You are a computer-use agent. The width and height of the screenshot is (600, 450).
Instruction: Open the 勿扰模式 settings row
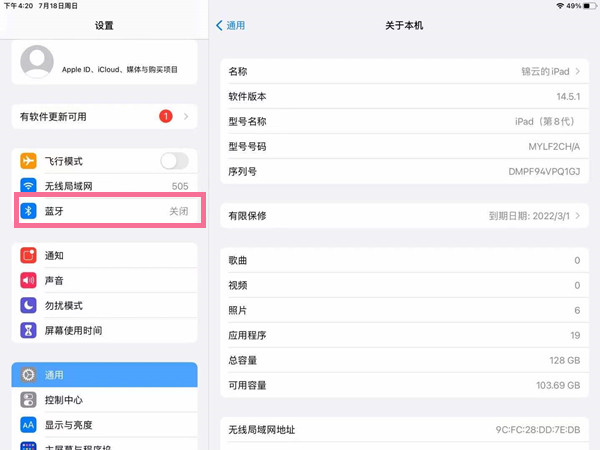click(104, 305)
